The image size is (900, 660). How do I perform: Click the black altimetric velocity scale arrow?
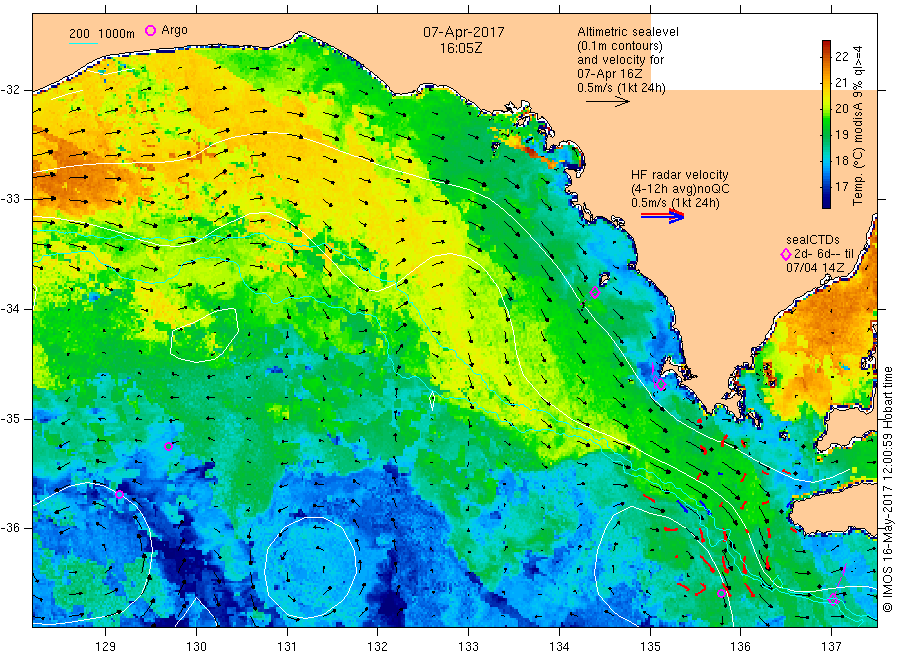(x=608, y=102)
